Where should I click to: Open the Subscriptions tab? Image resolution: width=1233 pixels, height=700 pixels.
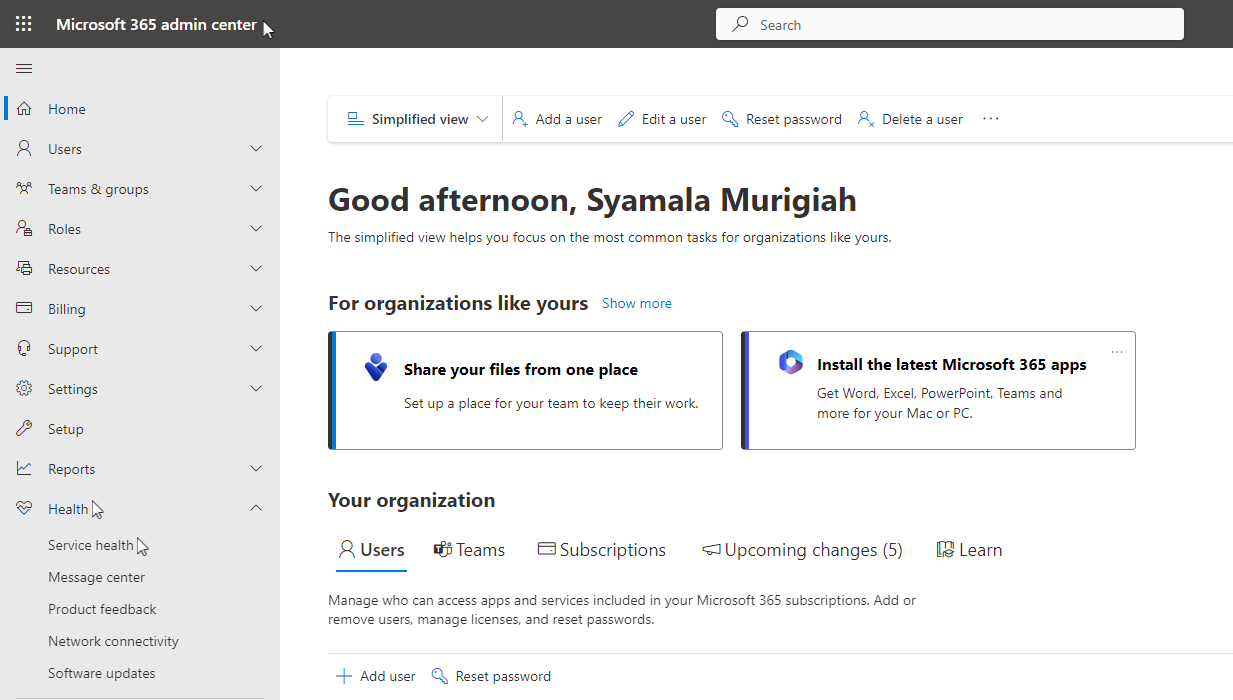click(x=602, y=549)
